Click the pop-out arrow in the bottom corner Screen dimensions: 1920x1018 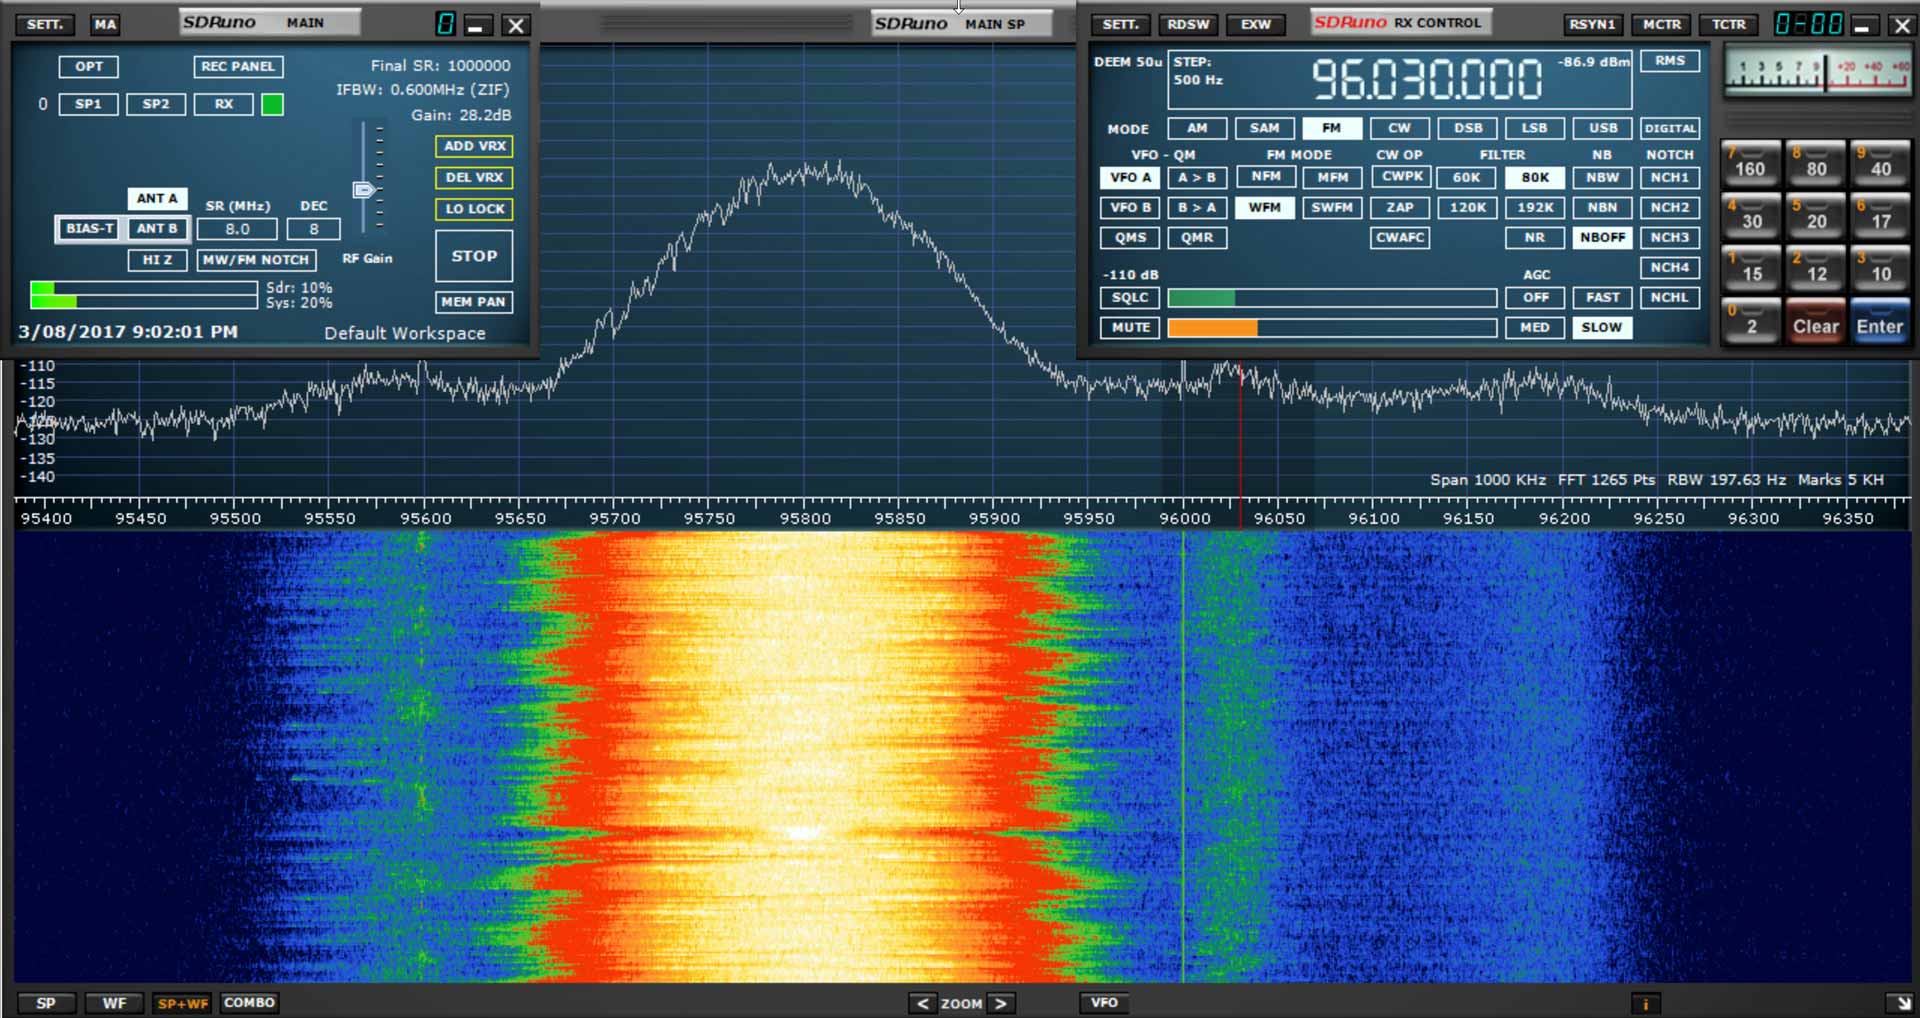click(1898, 1003)
